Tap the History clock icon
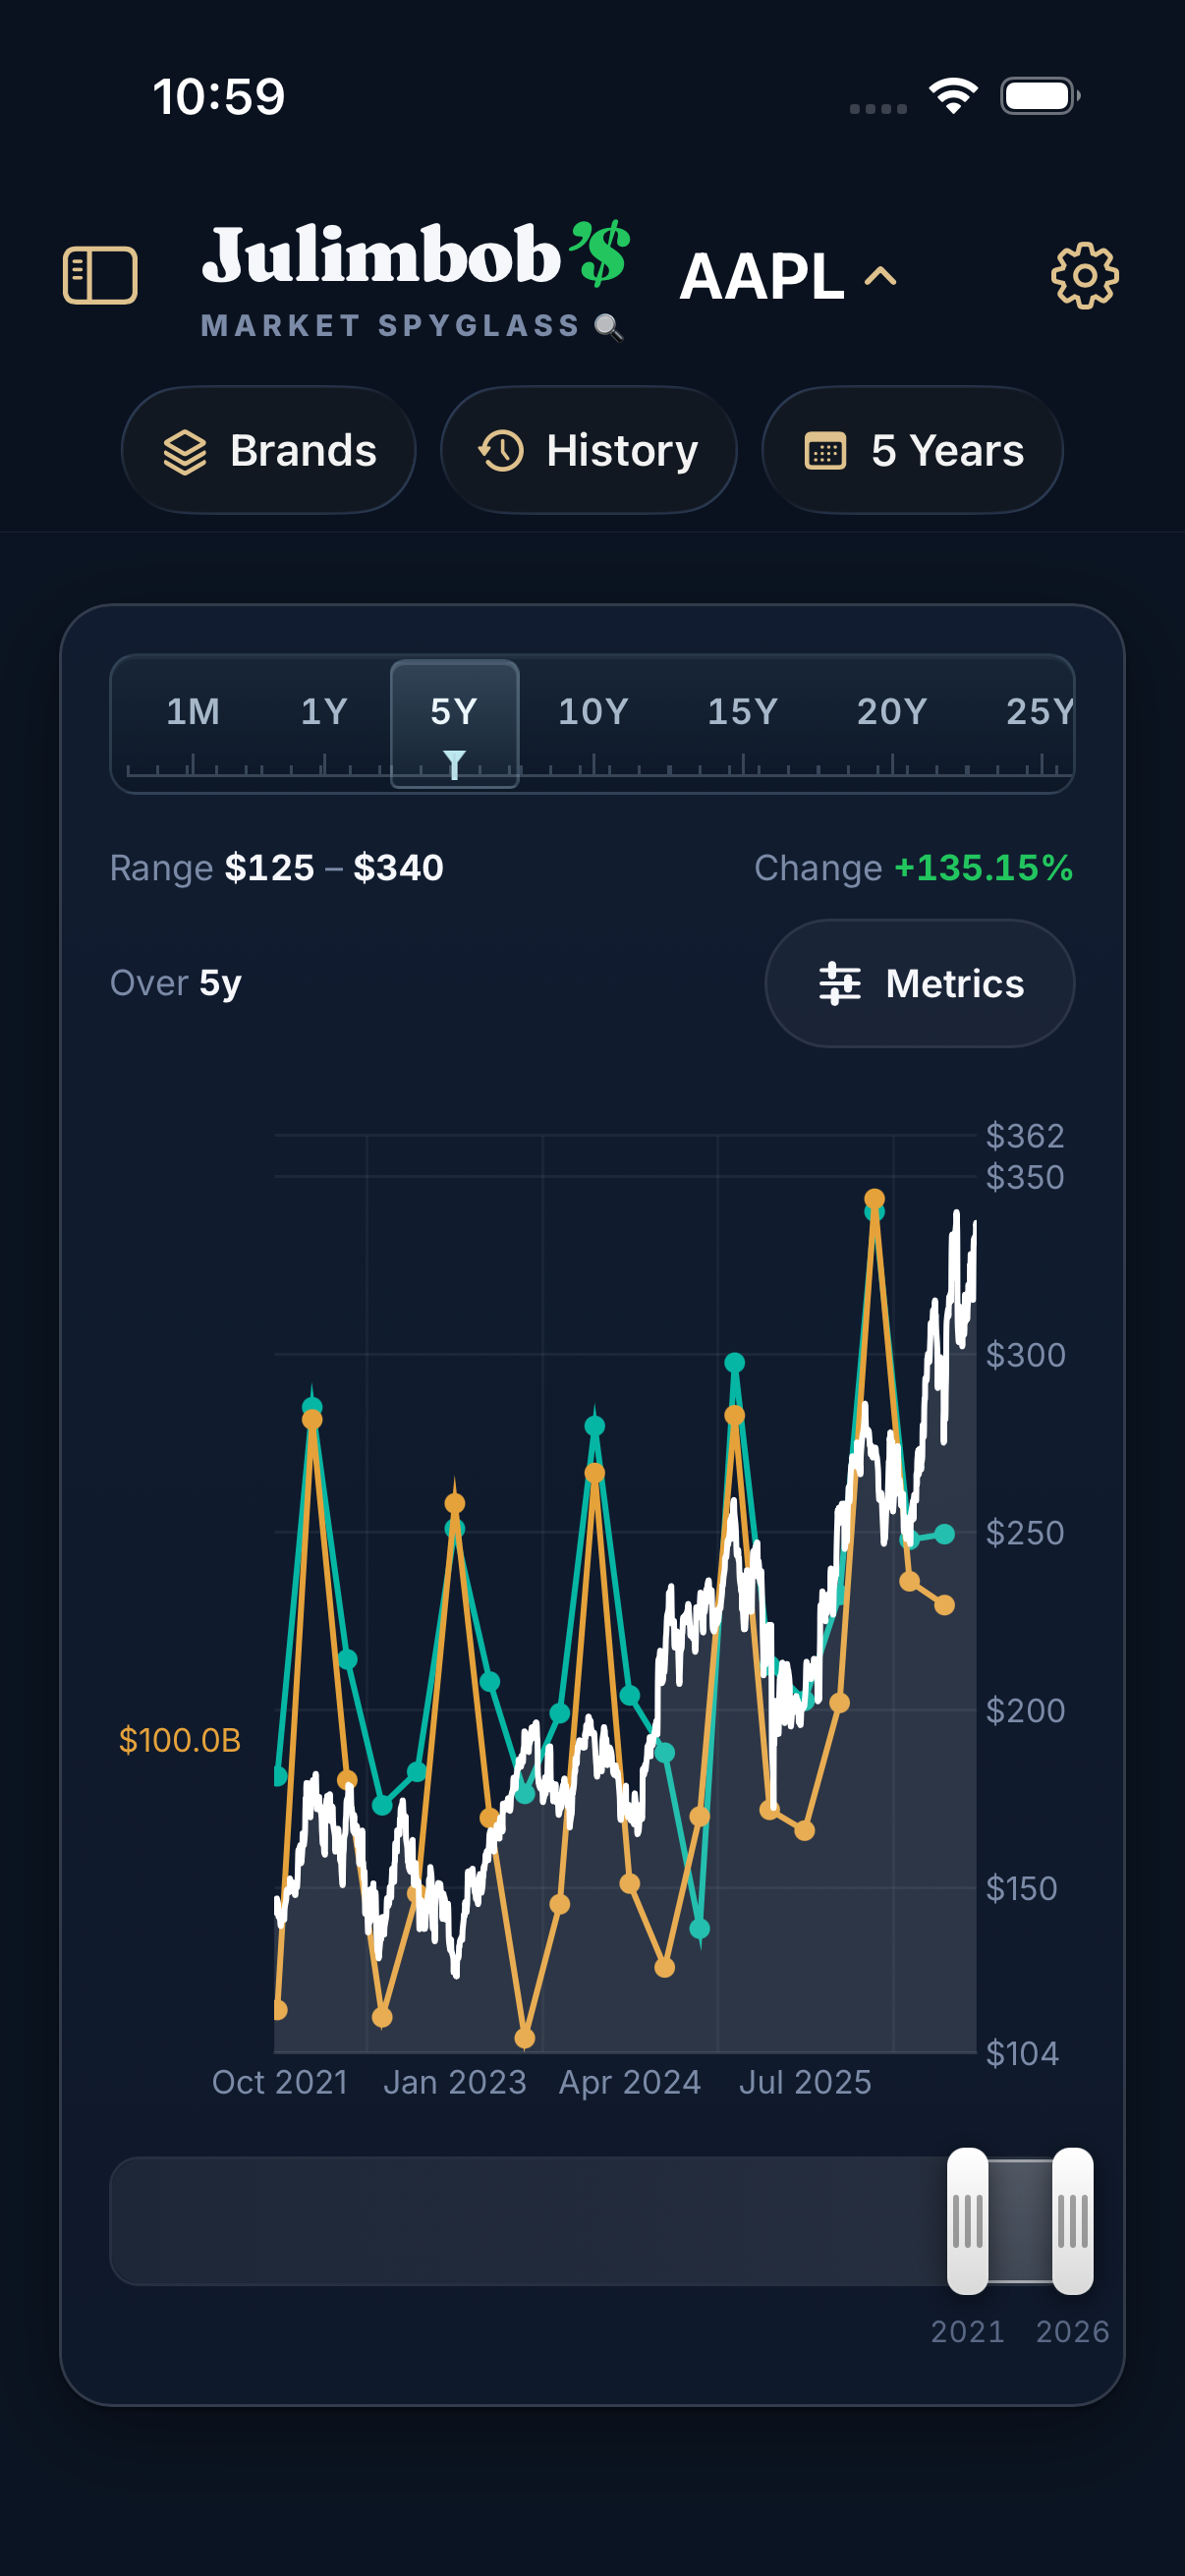1185x2576 pixels. (x=501, y=450)
